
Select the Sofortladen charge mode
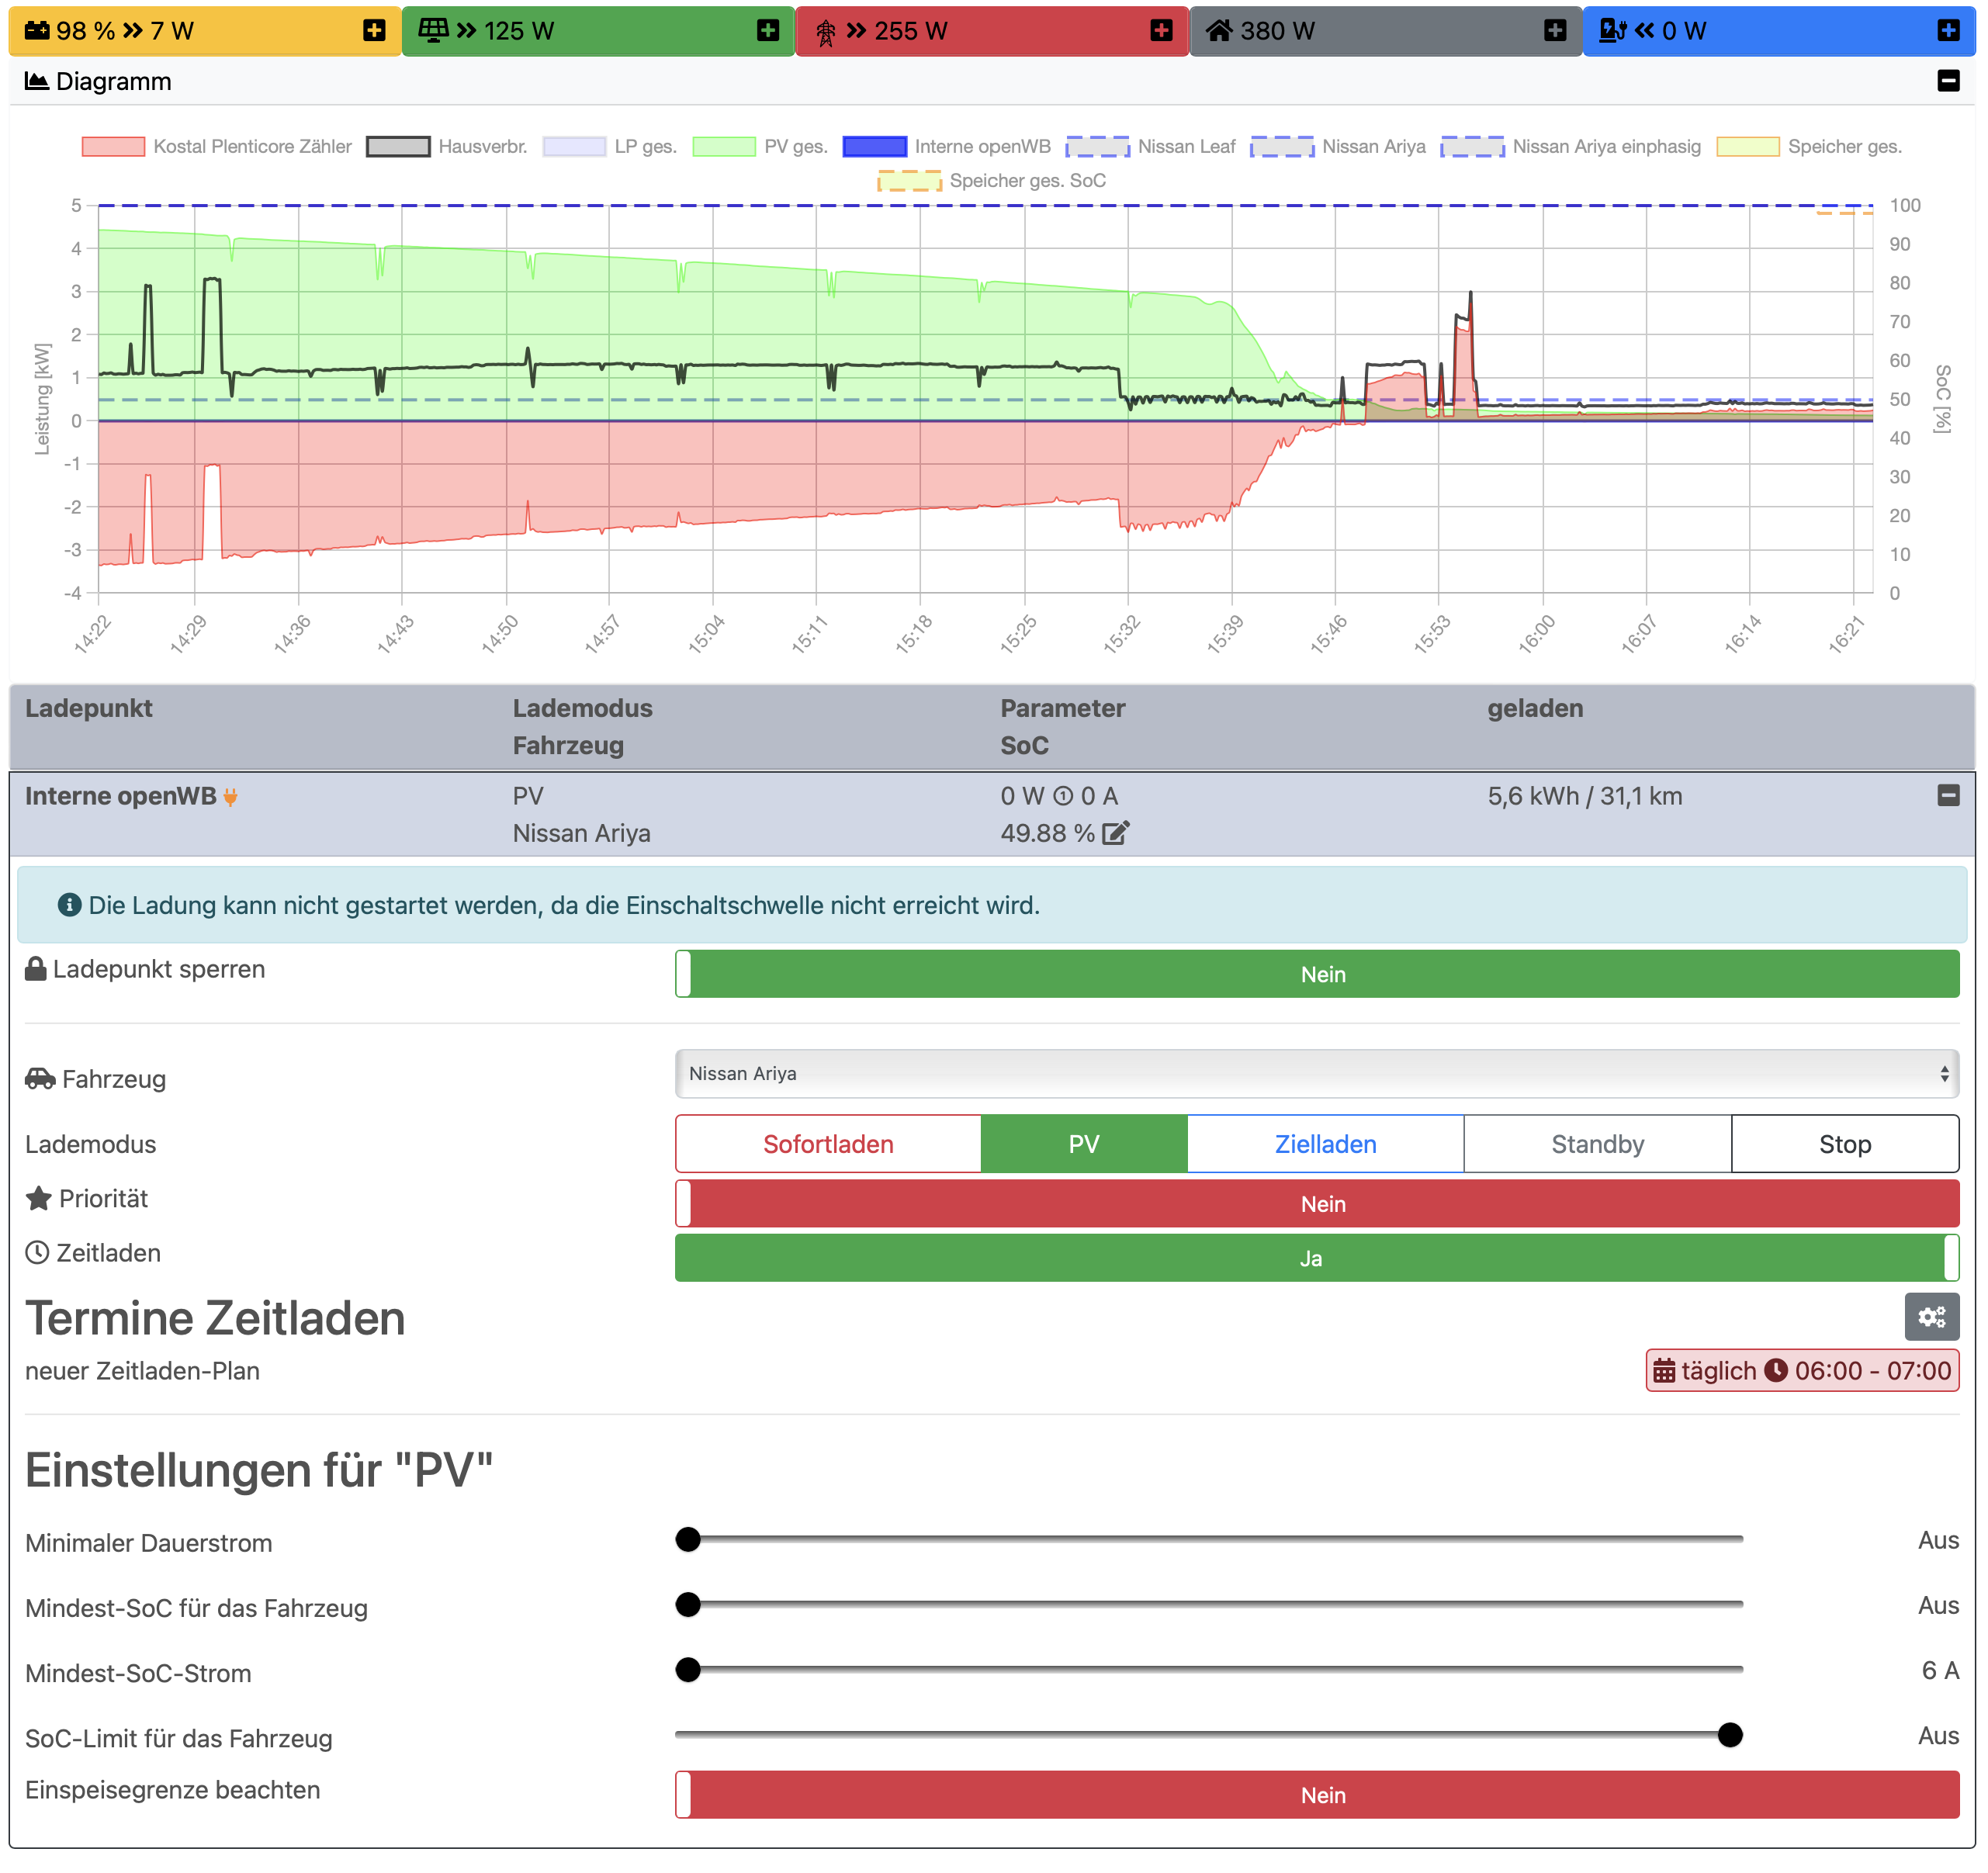(x=828, y=1144)
